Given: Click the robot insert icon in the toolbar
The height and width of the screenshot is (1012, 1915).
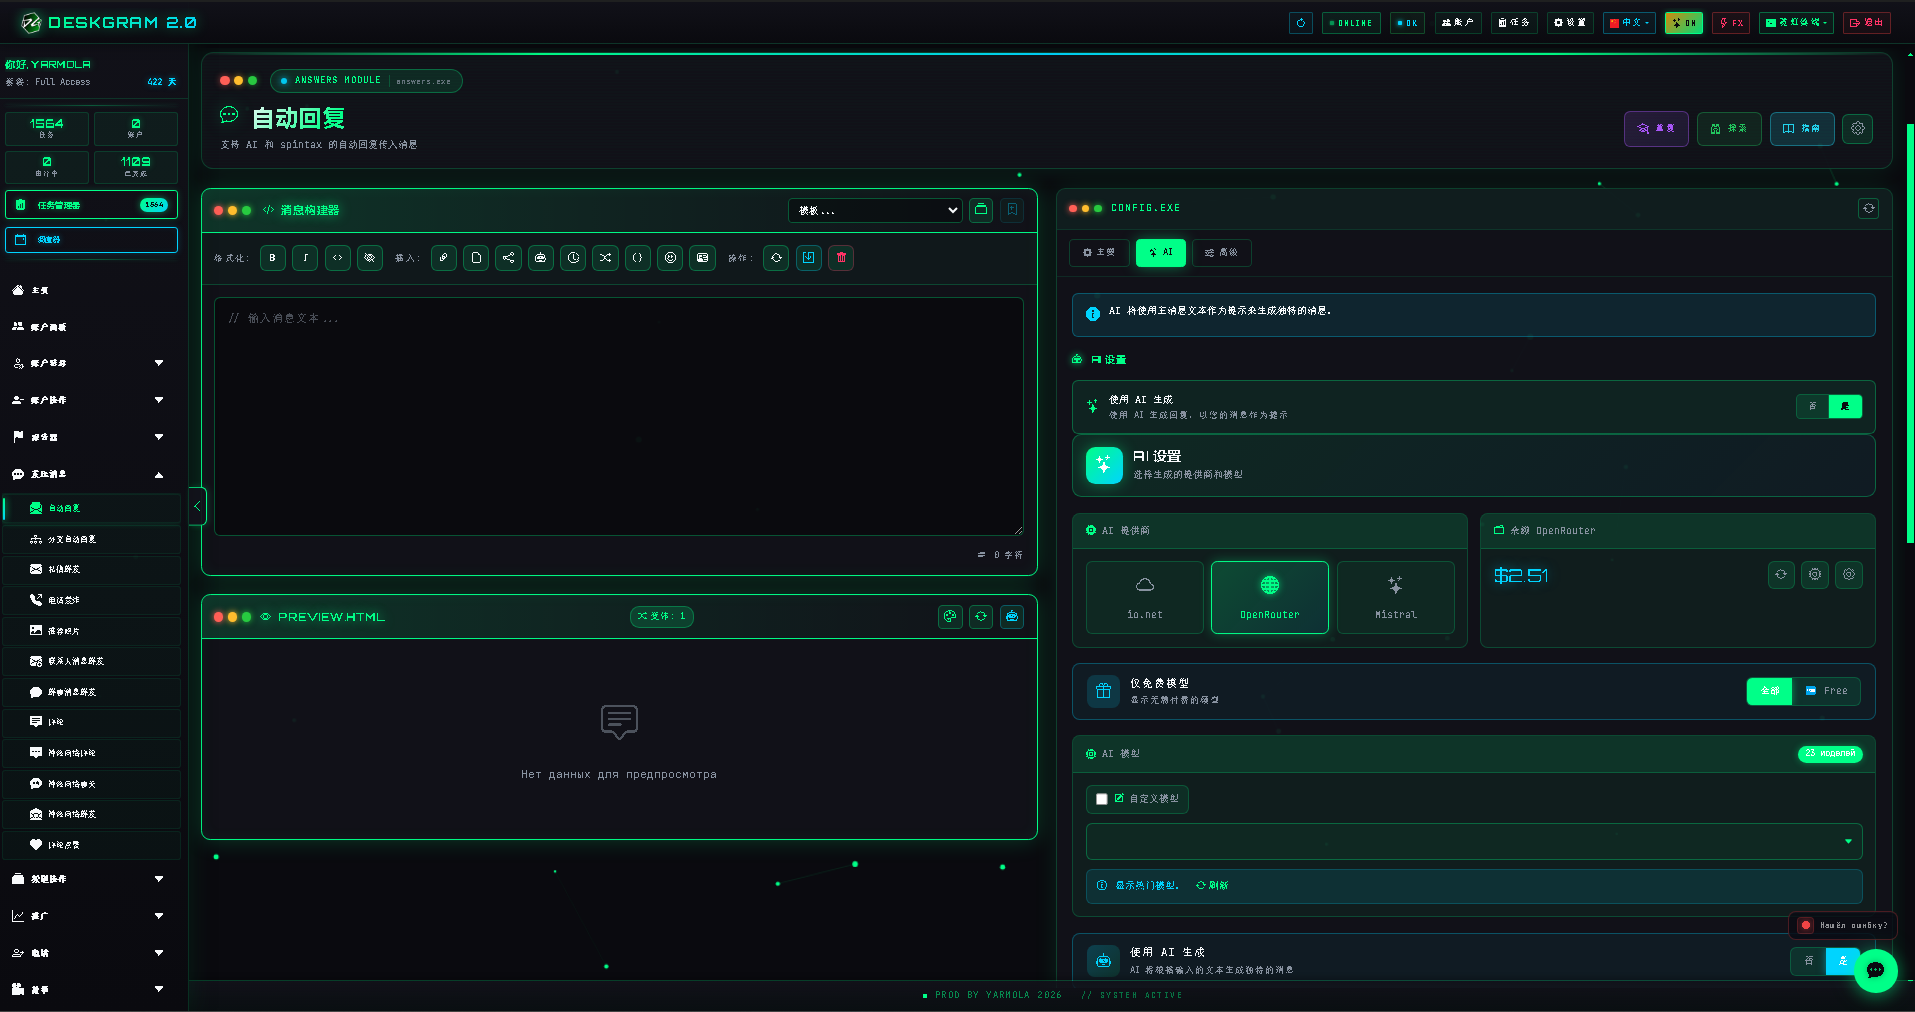Looking at the screenshot, I should 541,258.
